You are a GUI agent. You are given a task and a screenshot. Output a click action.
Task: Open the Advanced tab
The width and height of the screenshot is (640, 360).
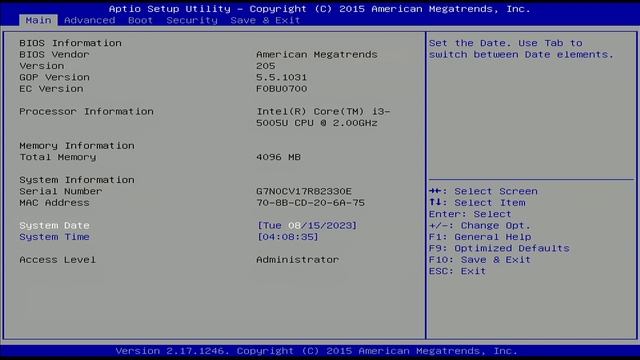pyautogui.click(x=89, y=20)
